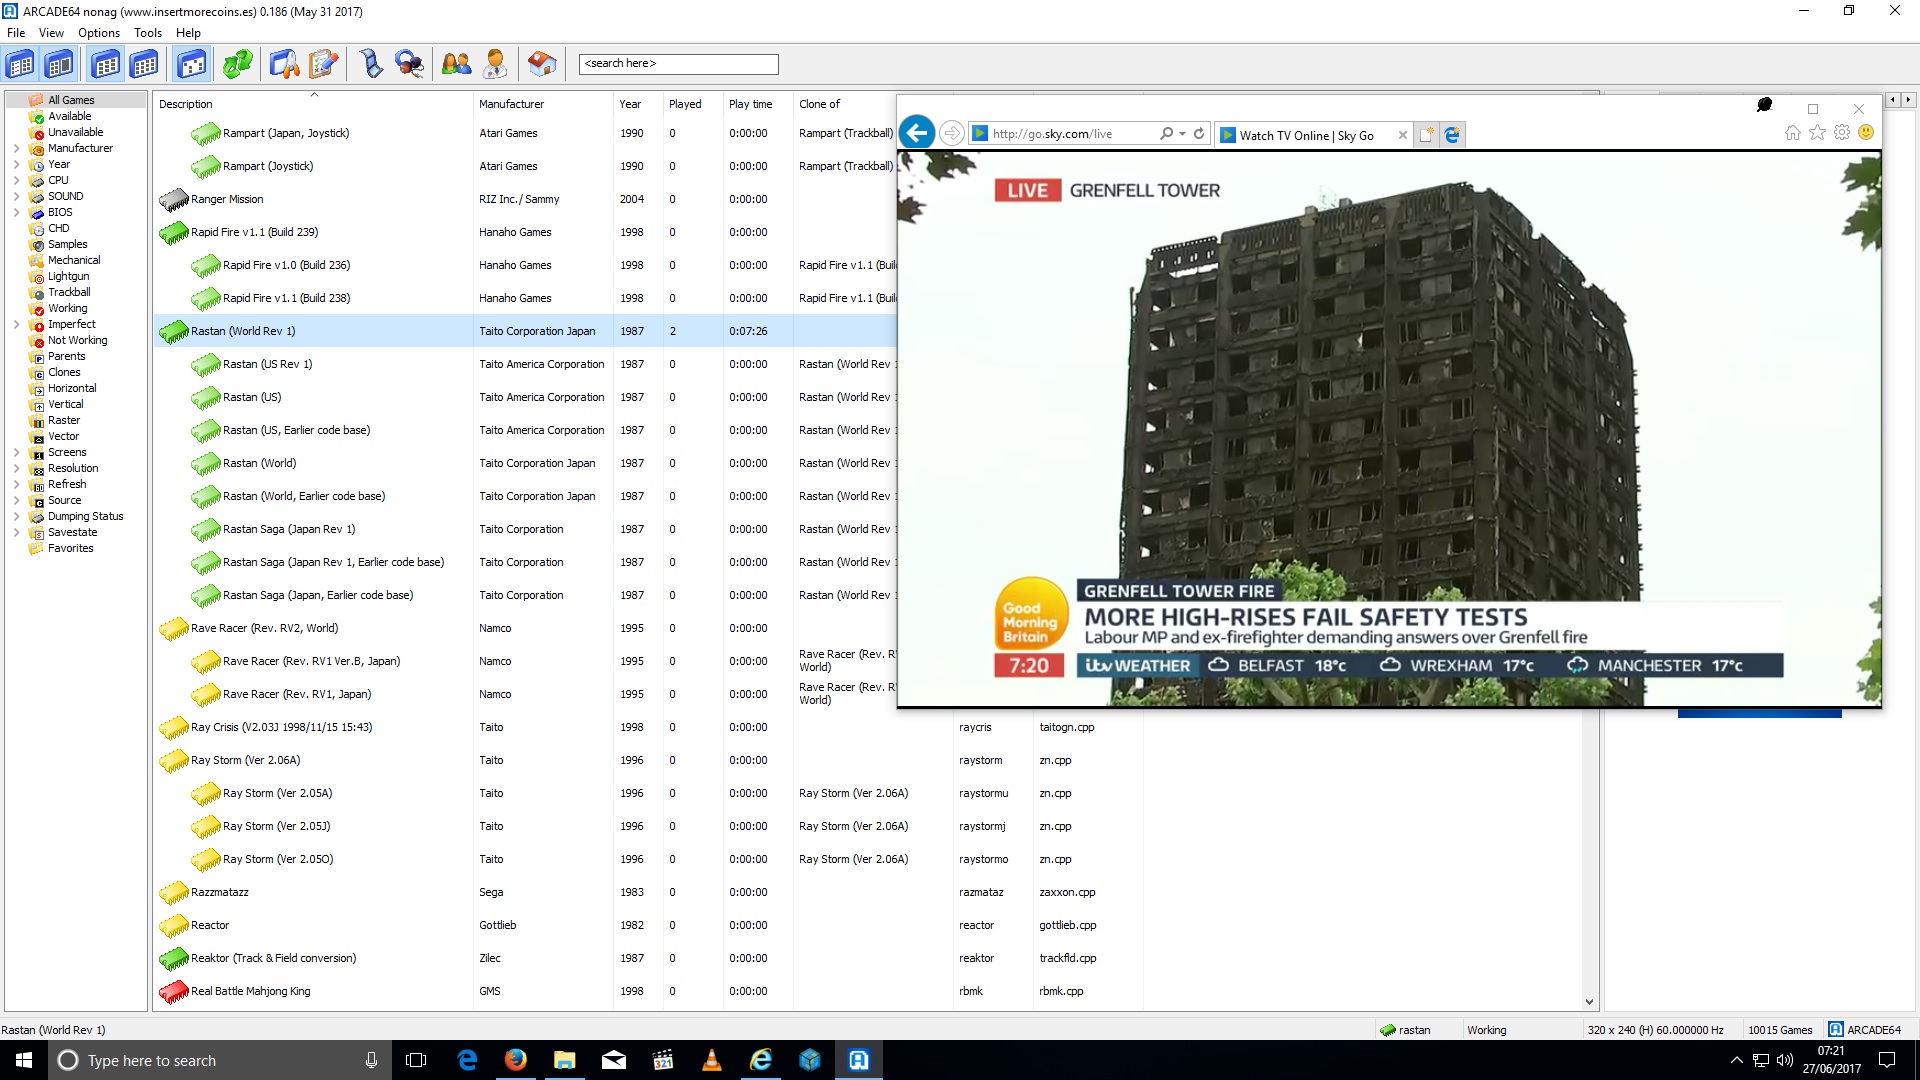1920x1080 pixels.
Task: Open the Options menu
Action: coord(99,32)
